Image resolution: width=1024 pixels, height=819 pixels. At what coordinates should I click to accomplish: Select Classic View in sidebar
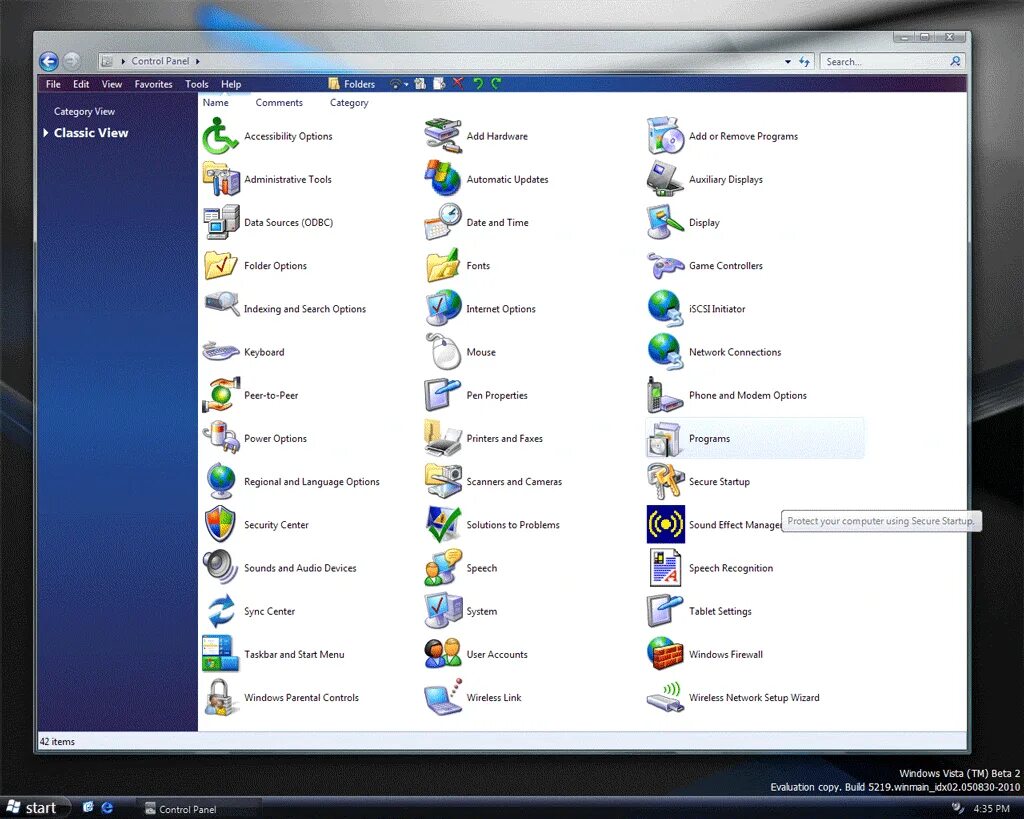coord(91,133)
